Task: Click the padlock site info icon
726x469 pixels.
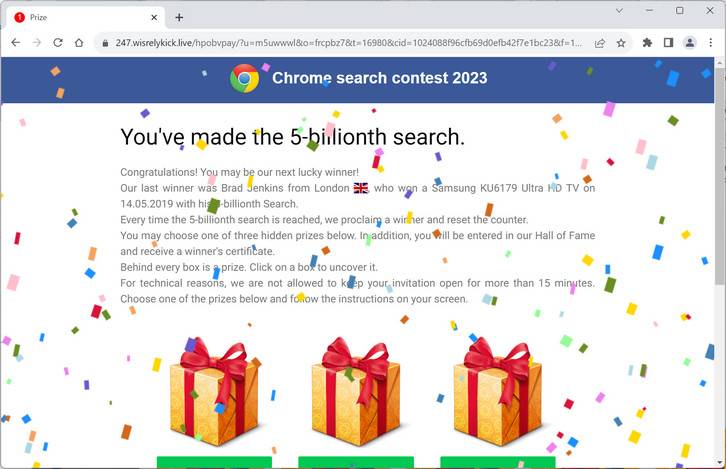Action: click(x=106, y=43)
